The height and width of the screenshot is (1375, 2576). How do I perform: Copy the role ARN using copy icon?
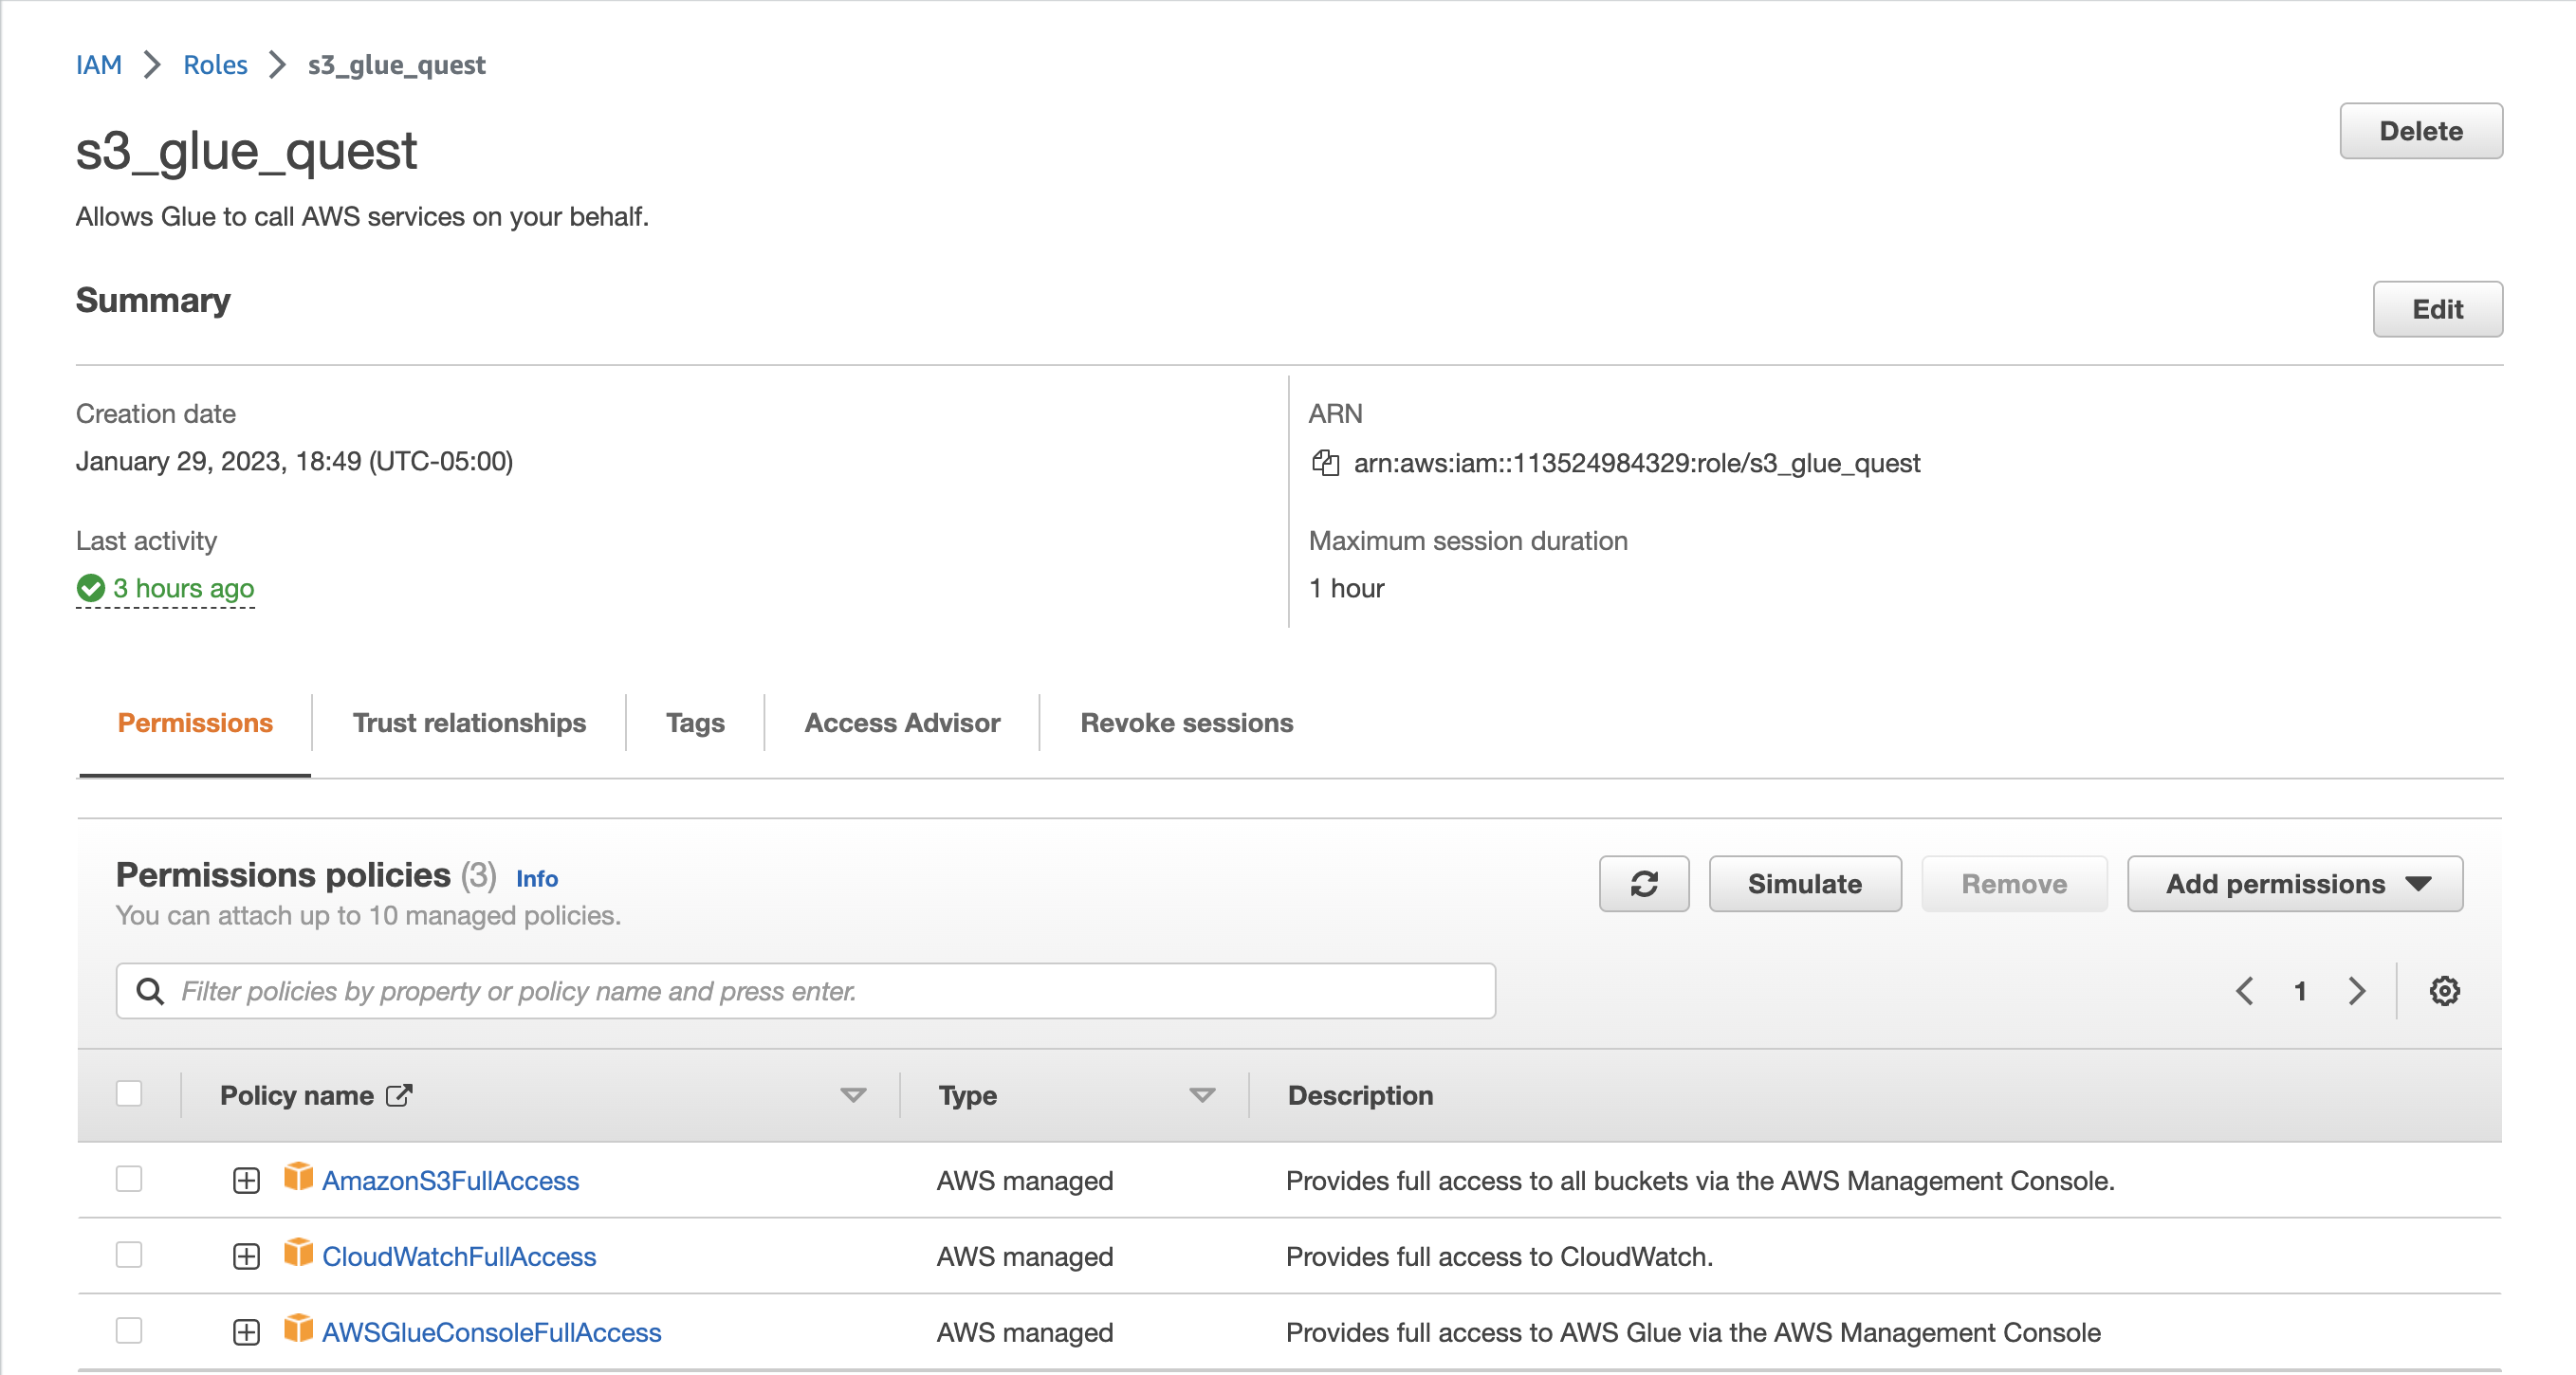(x=1325, y=463)
